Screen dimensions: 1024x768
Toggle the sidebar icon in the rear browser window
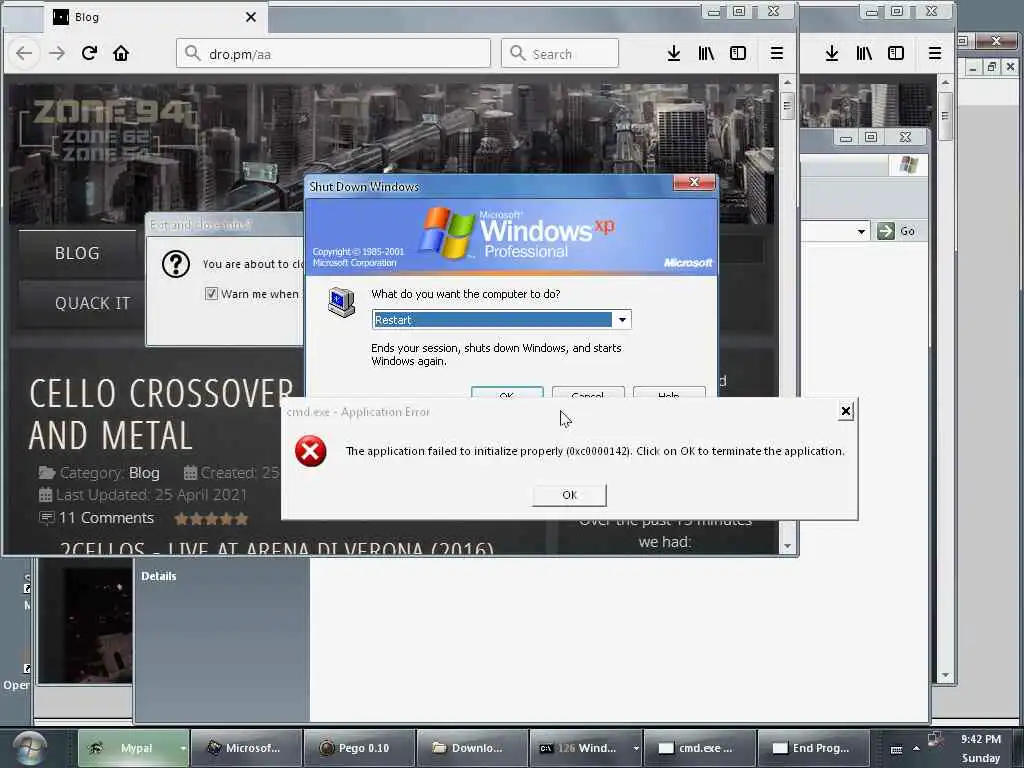point(896,54)
